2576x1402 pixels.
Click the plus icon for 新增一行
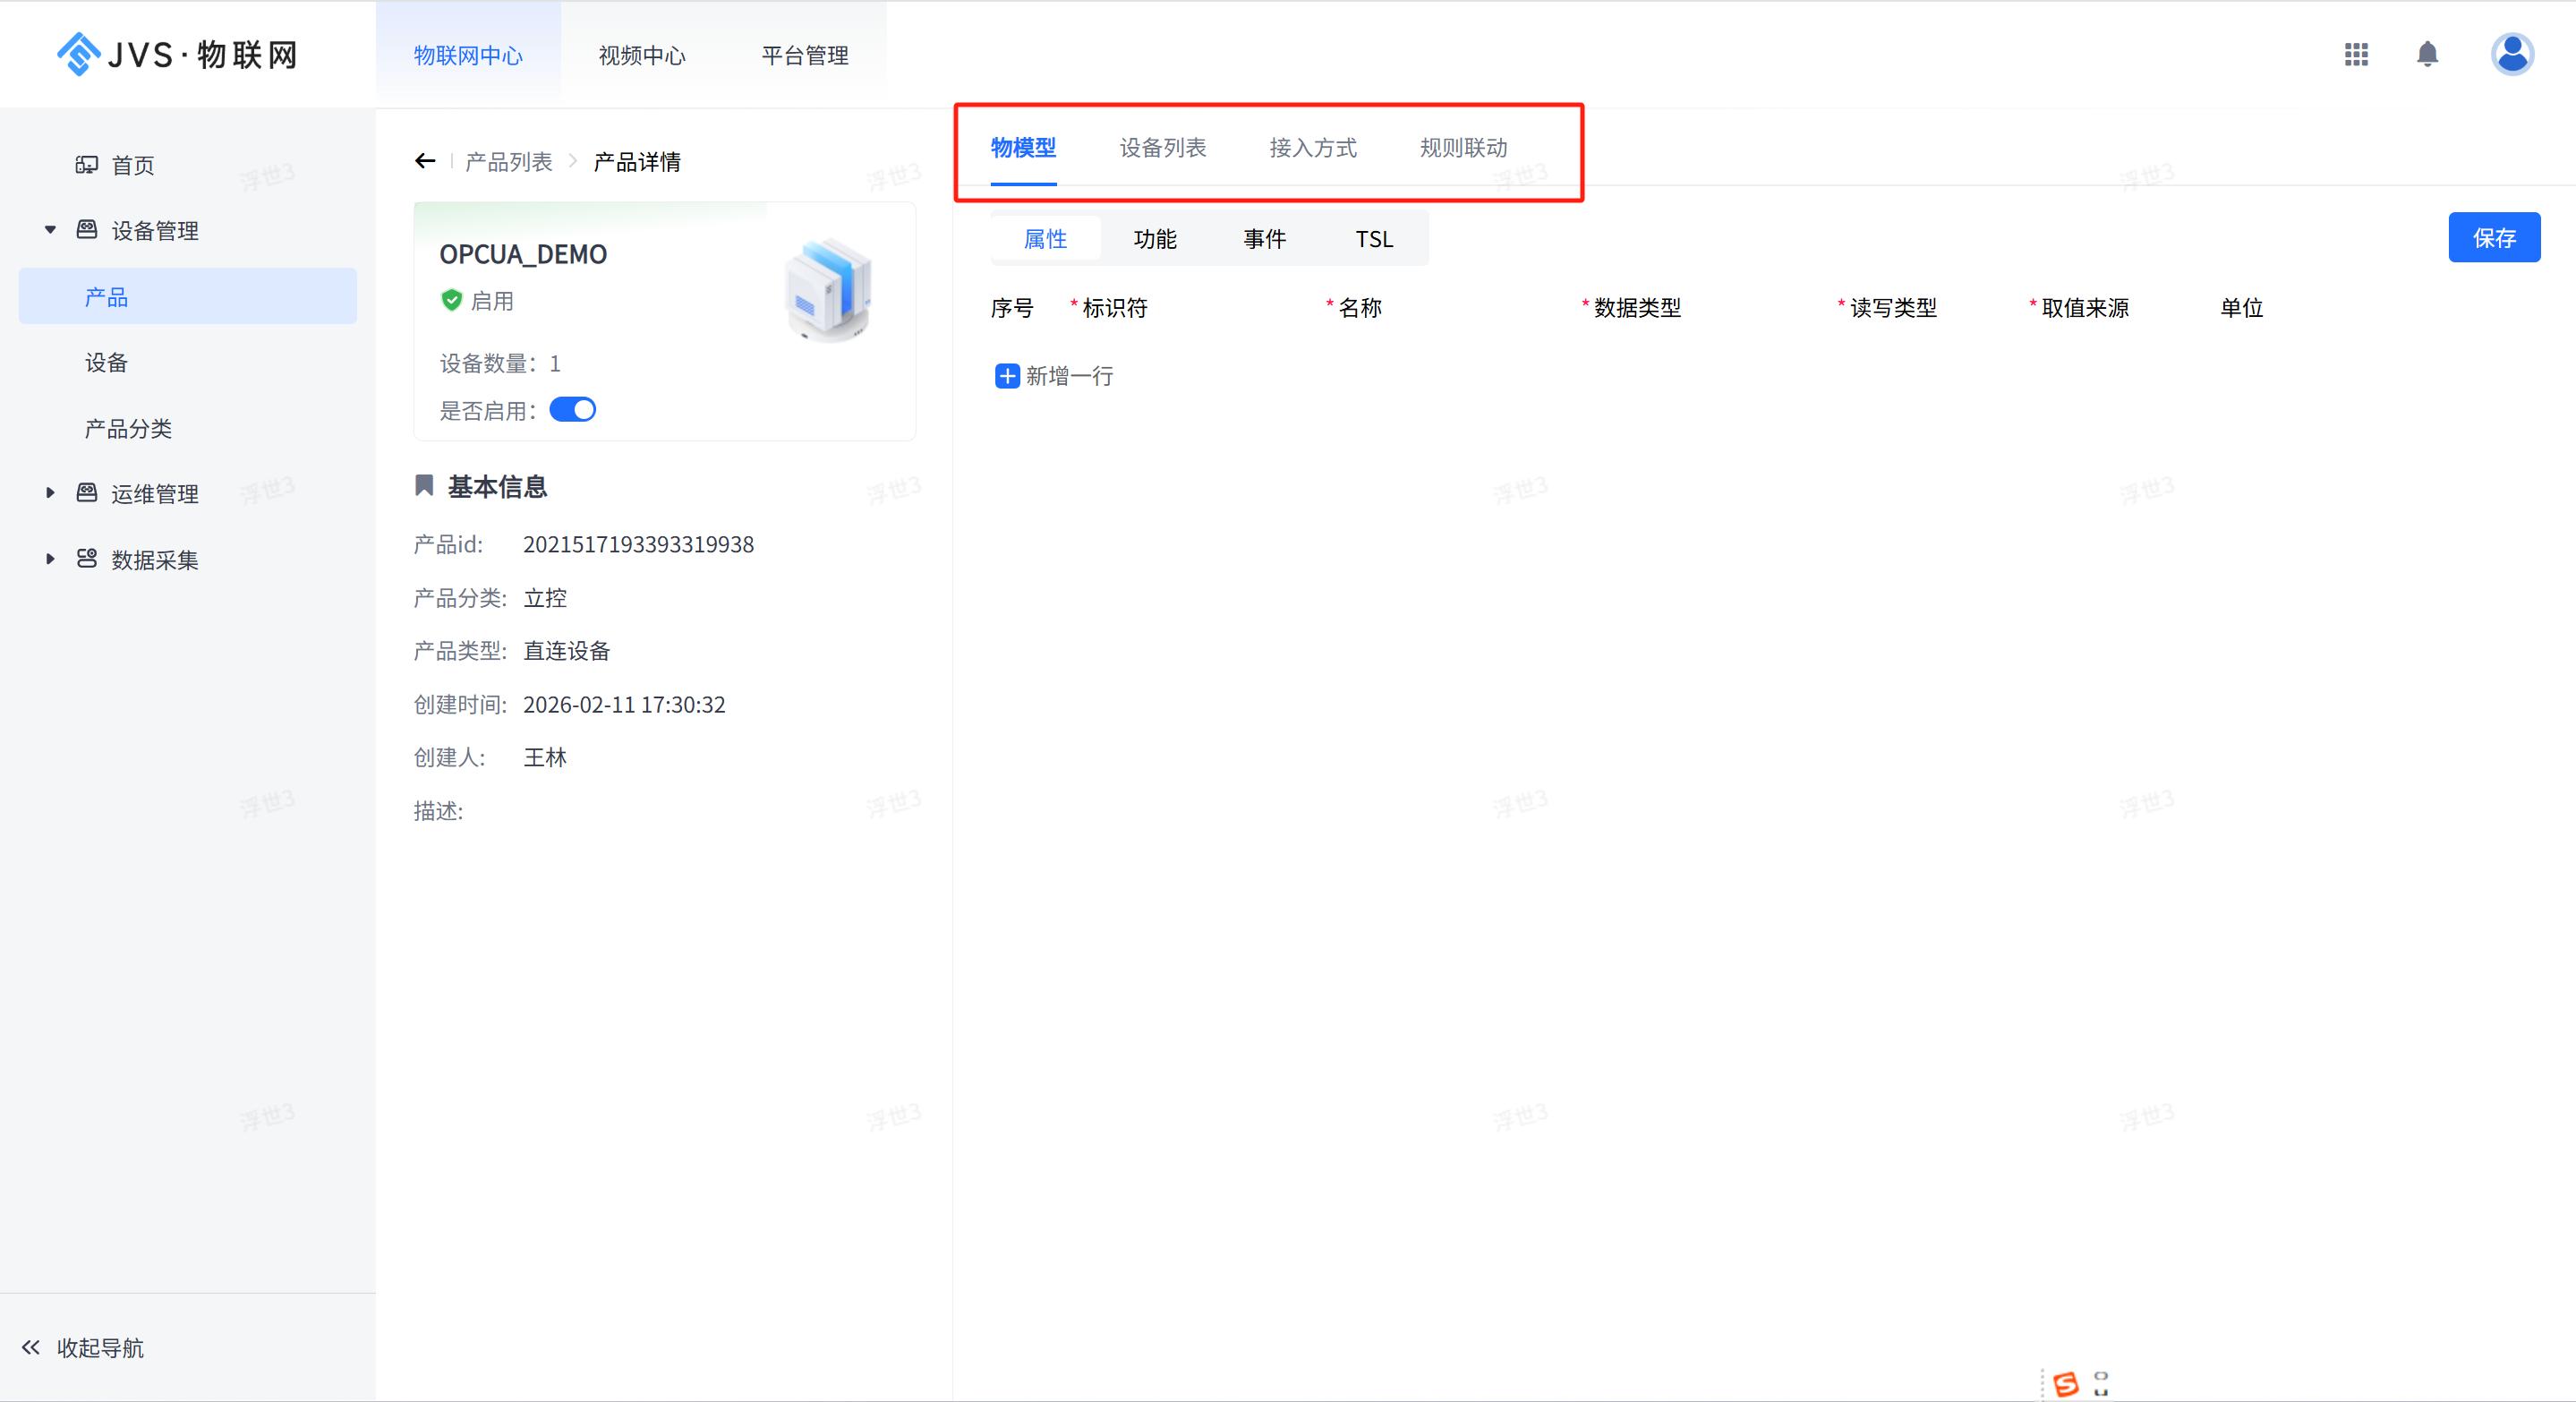[x=1007, y=376]
